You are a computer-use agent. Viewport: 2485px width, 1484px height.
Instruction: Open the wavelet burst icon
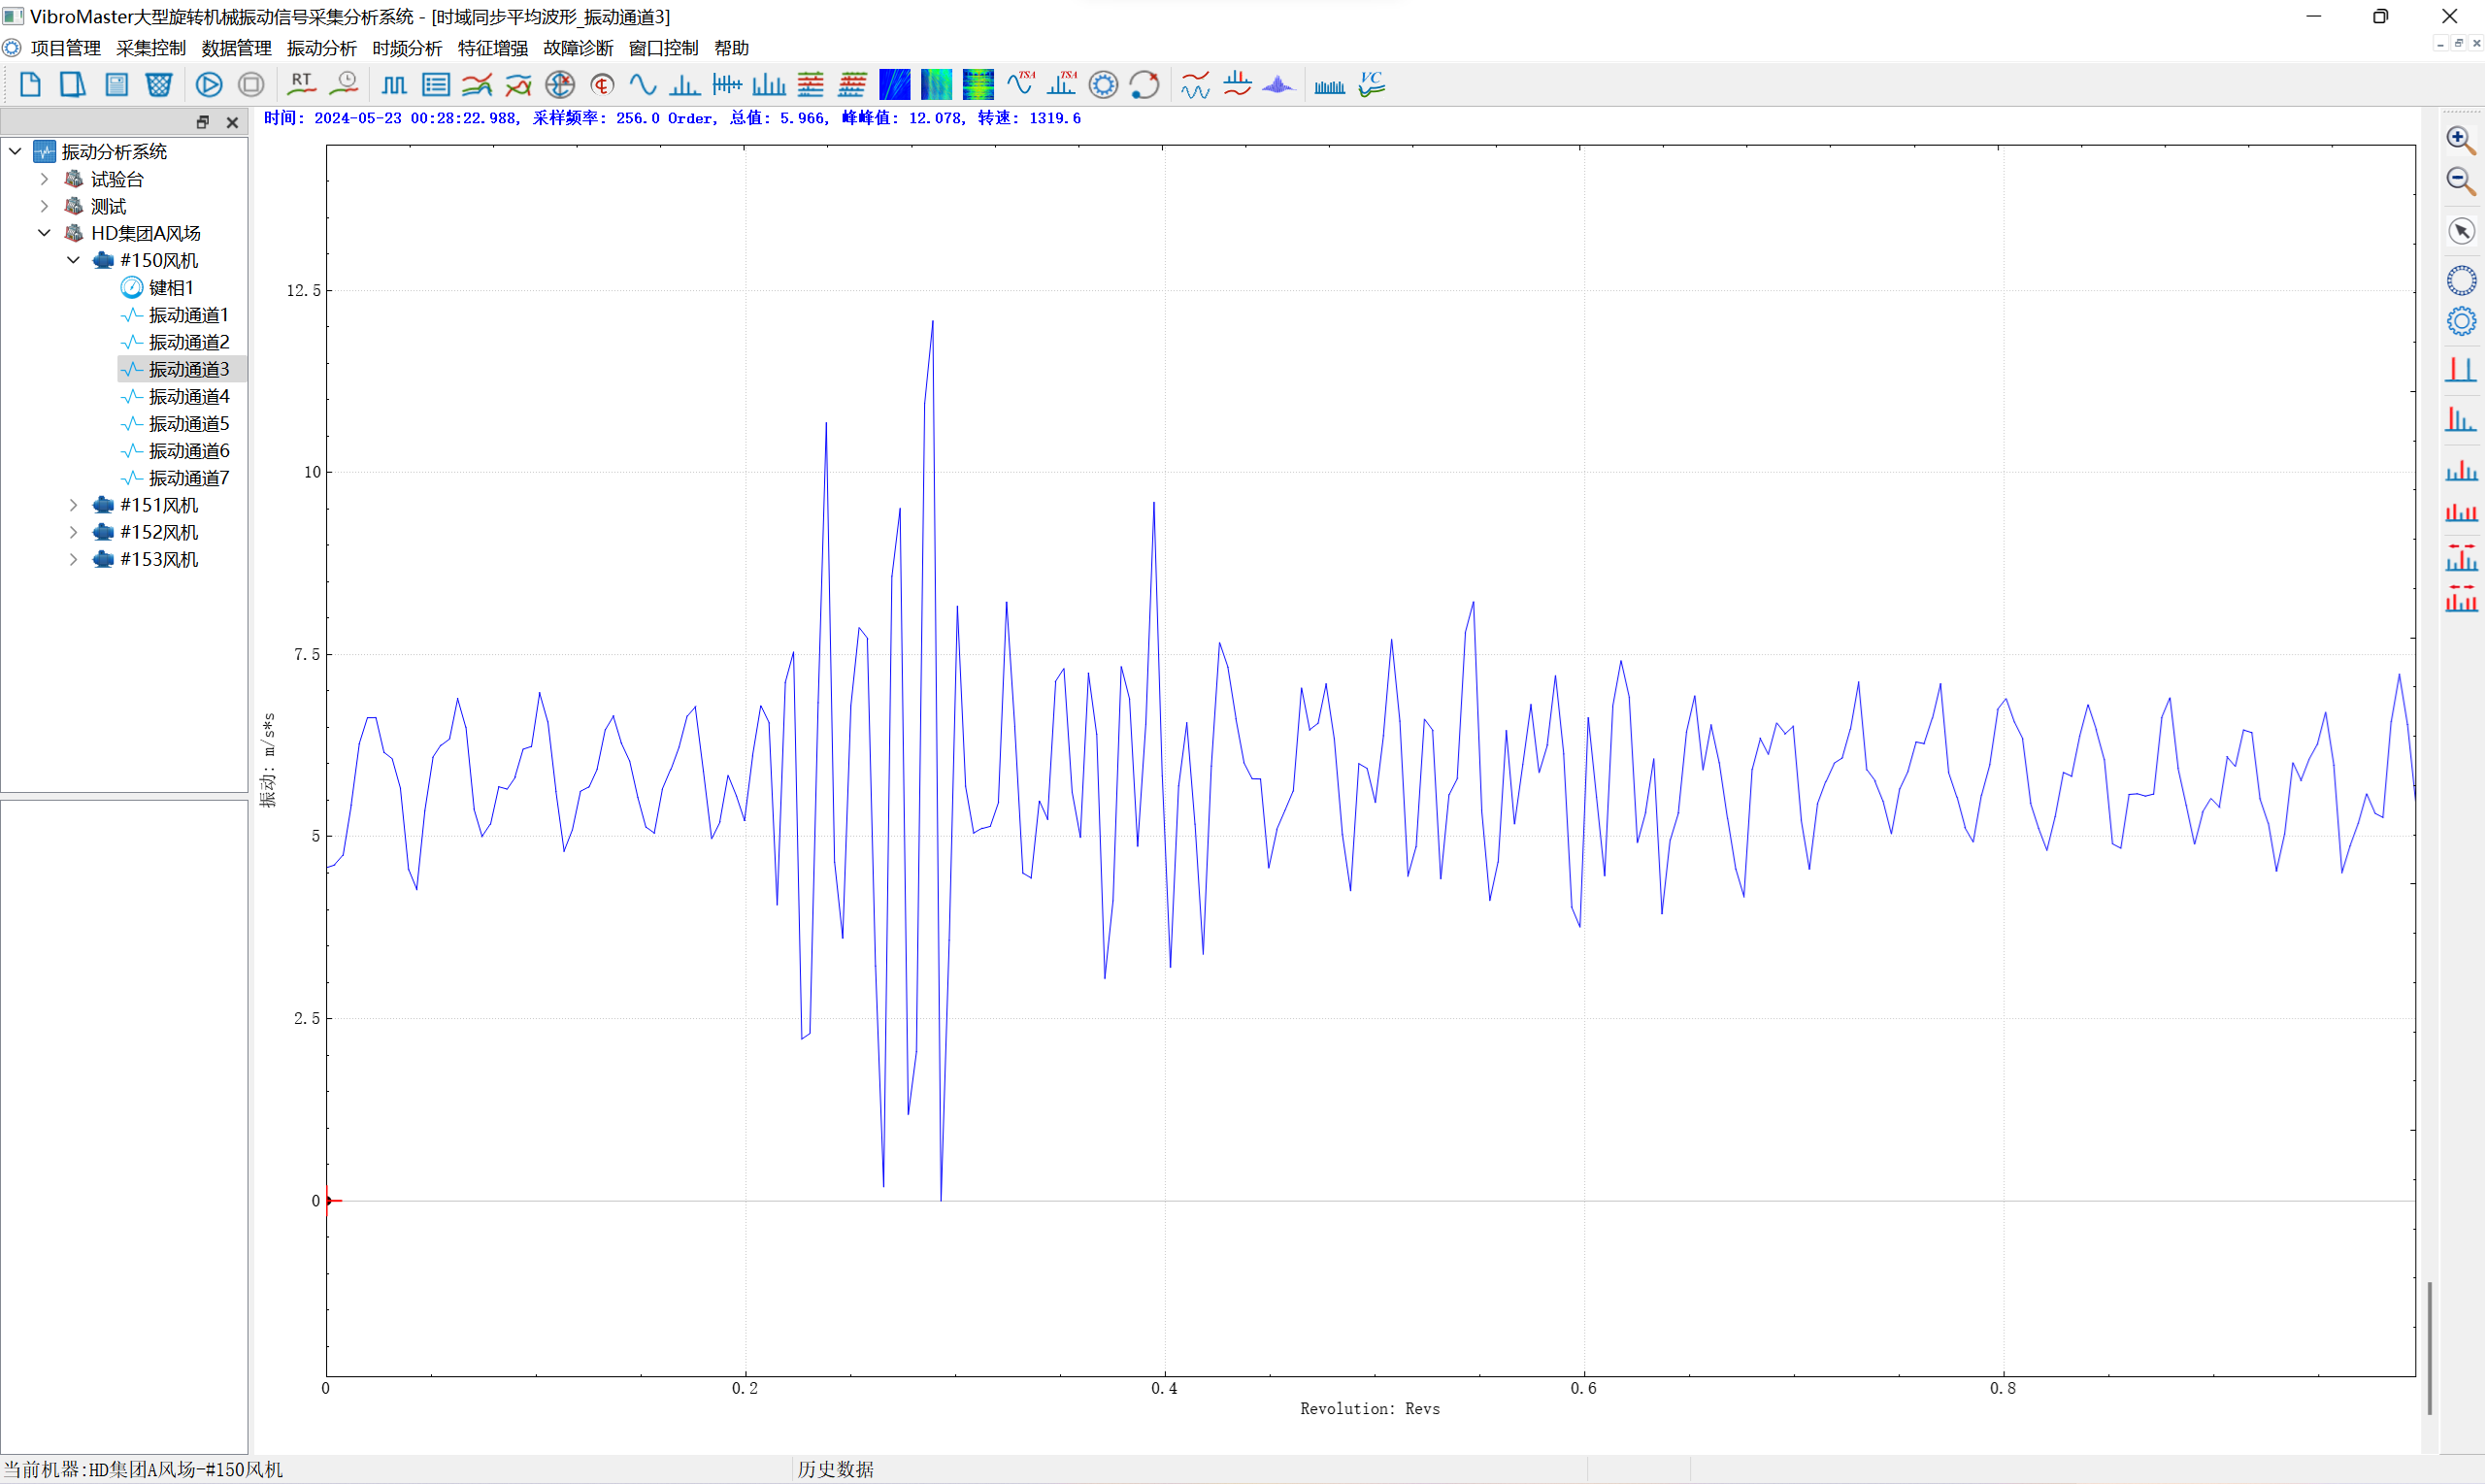[1279, 85]
